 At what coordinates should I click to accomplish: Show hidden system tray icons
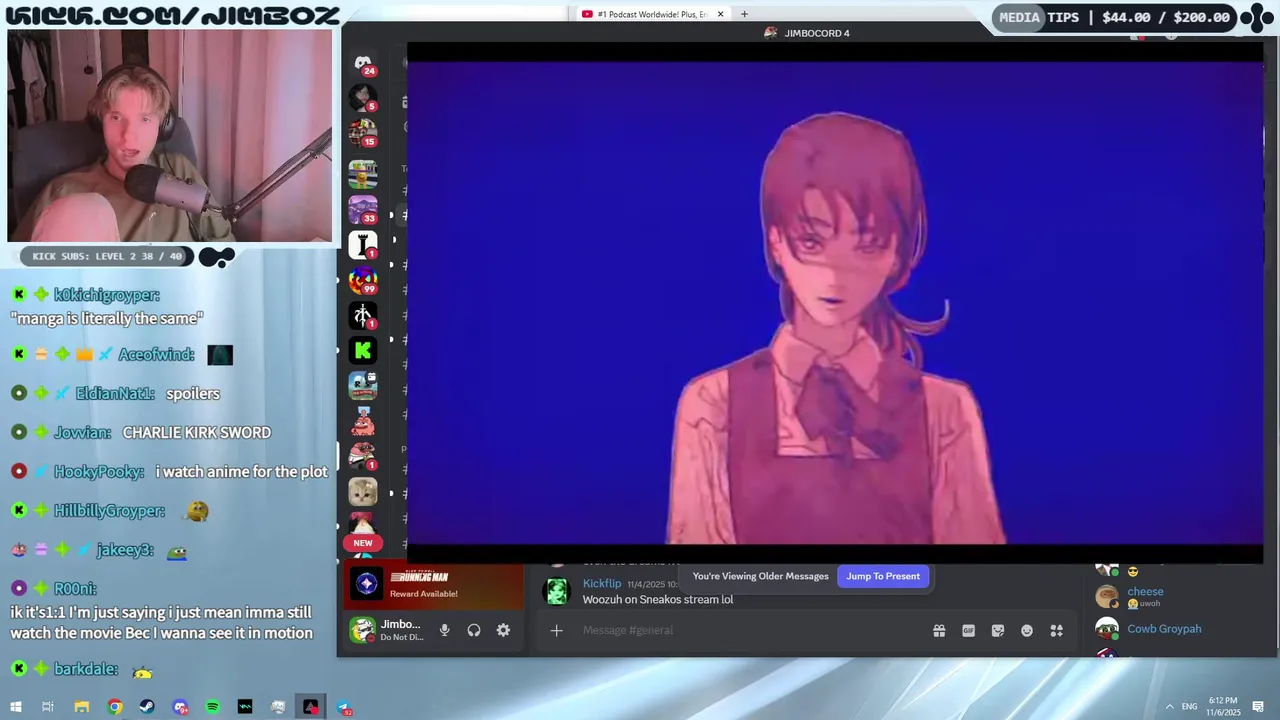(1169, 707)
